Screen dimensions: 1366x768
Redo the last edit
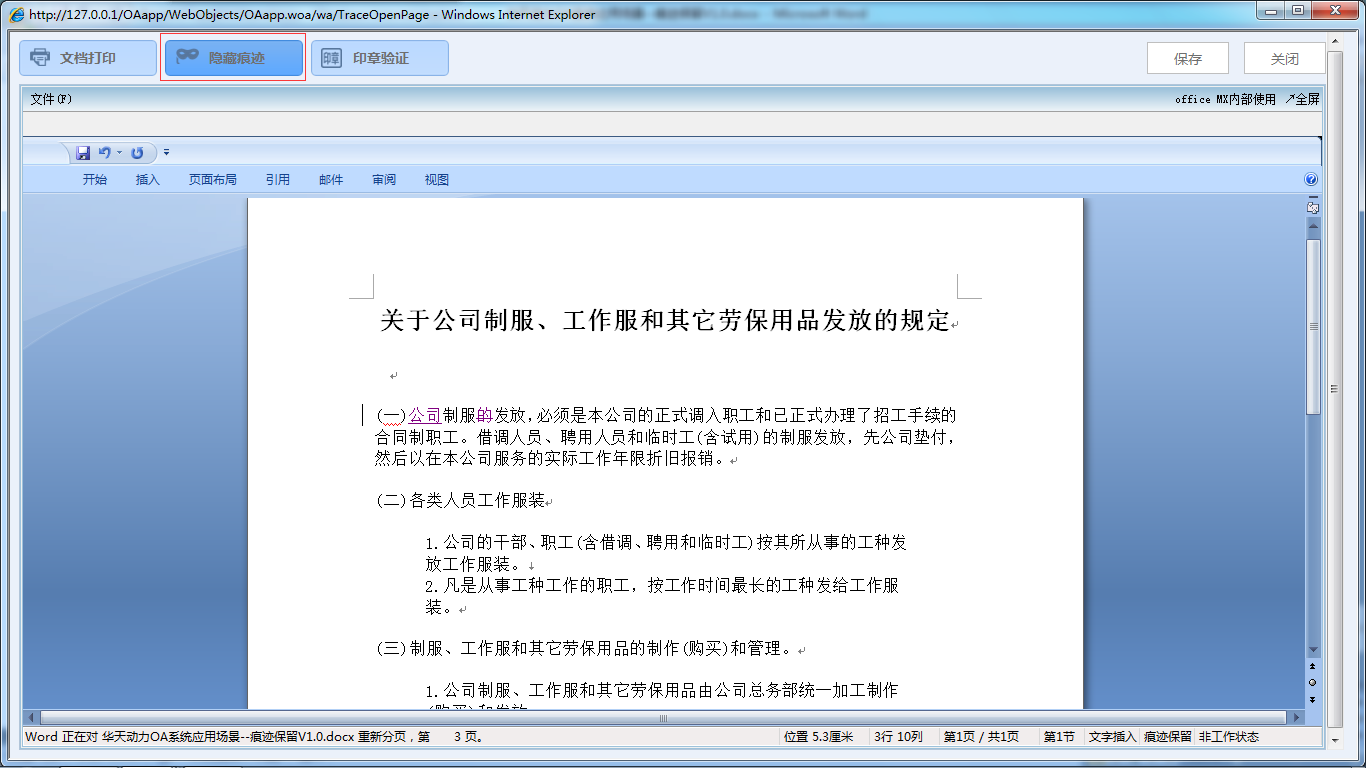click(x=138, y=152)
